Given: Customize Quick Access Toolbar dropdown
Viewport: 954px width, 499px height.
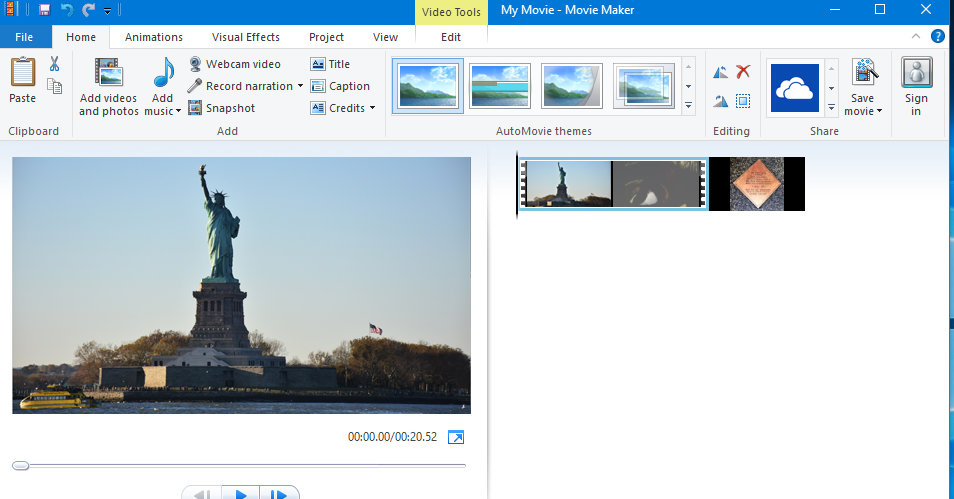Looking at the screenshot, I should (x=107, y=11).
